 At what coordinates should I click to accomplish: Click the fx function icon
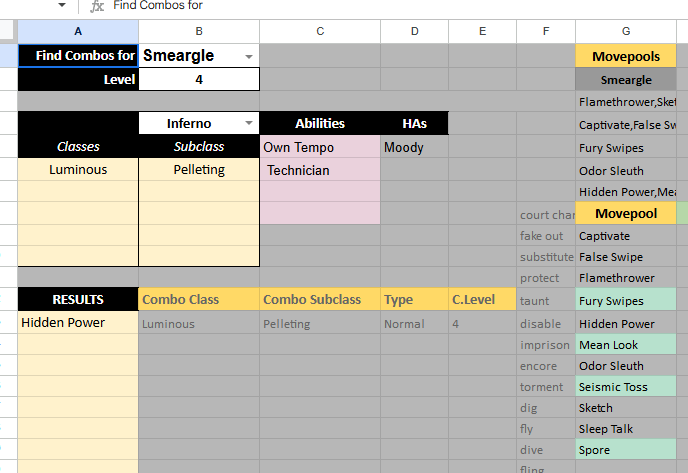click(x=97, y=6)
